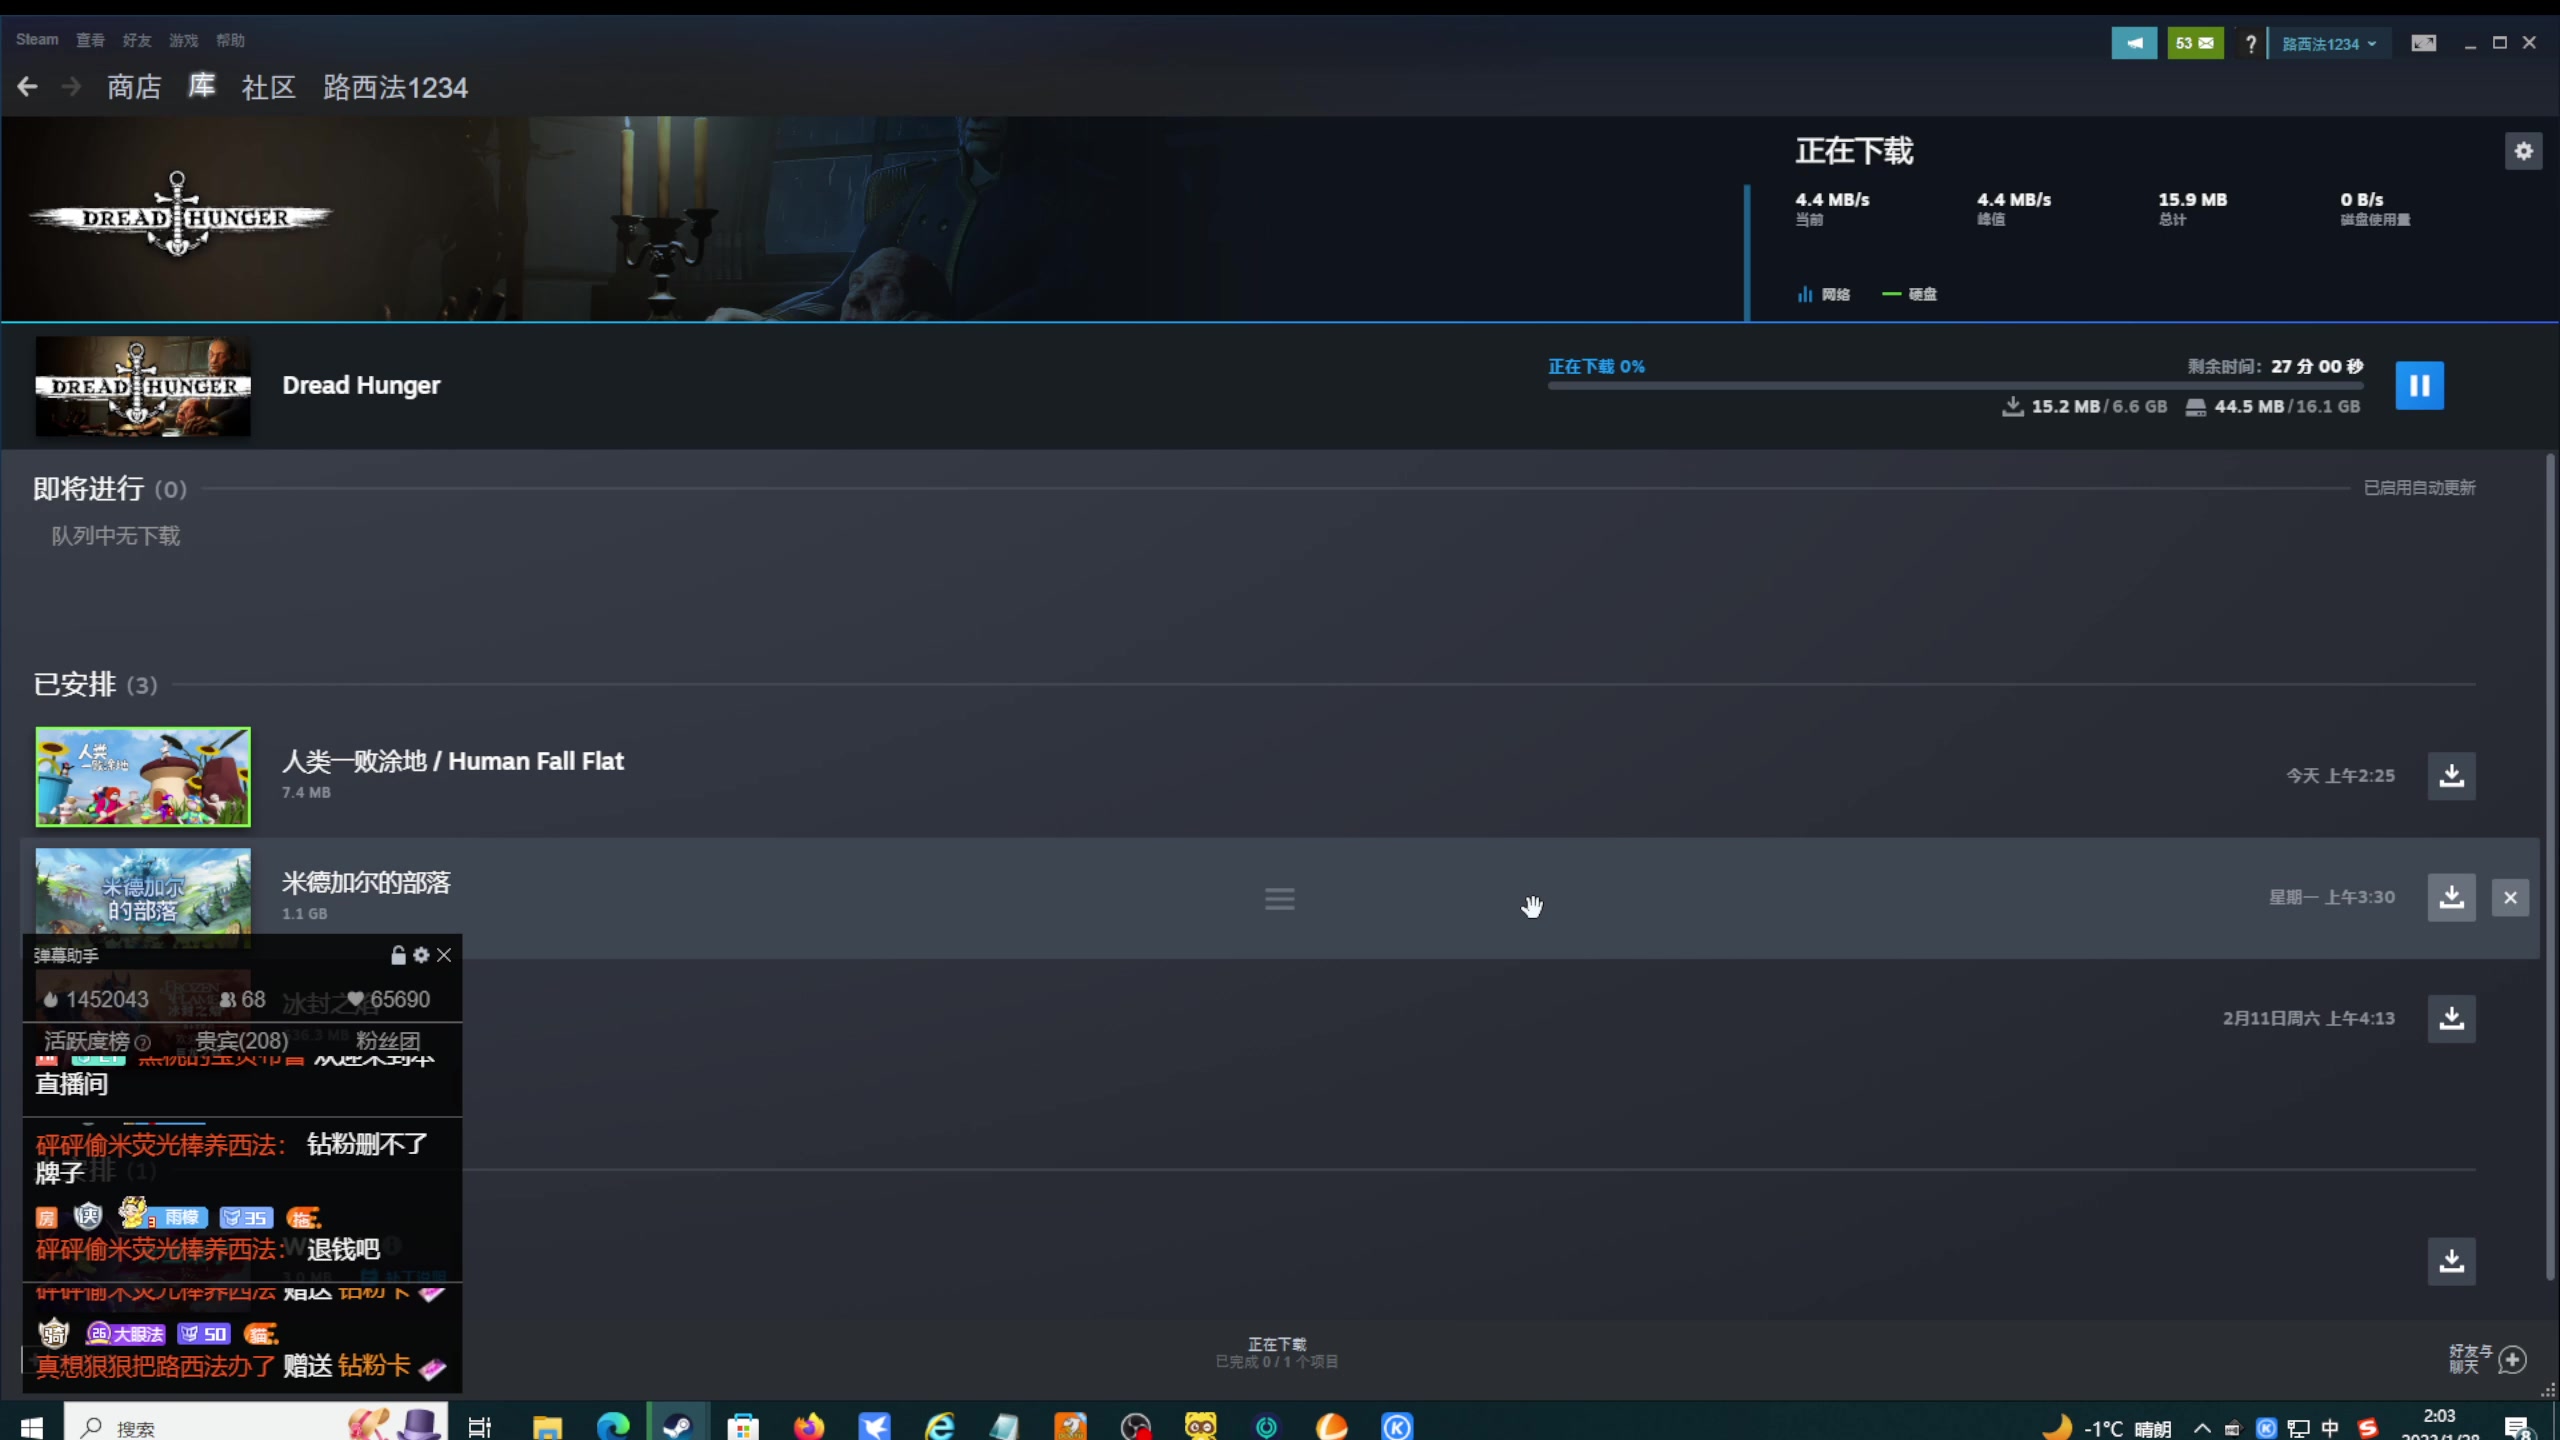Open the Human Fall Flat title
The width and height of the screenshot is (2560, 1440).
coord(453,761)
